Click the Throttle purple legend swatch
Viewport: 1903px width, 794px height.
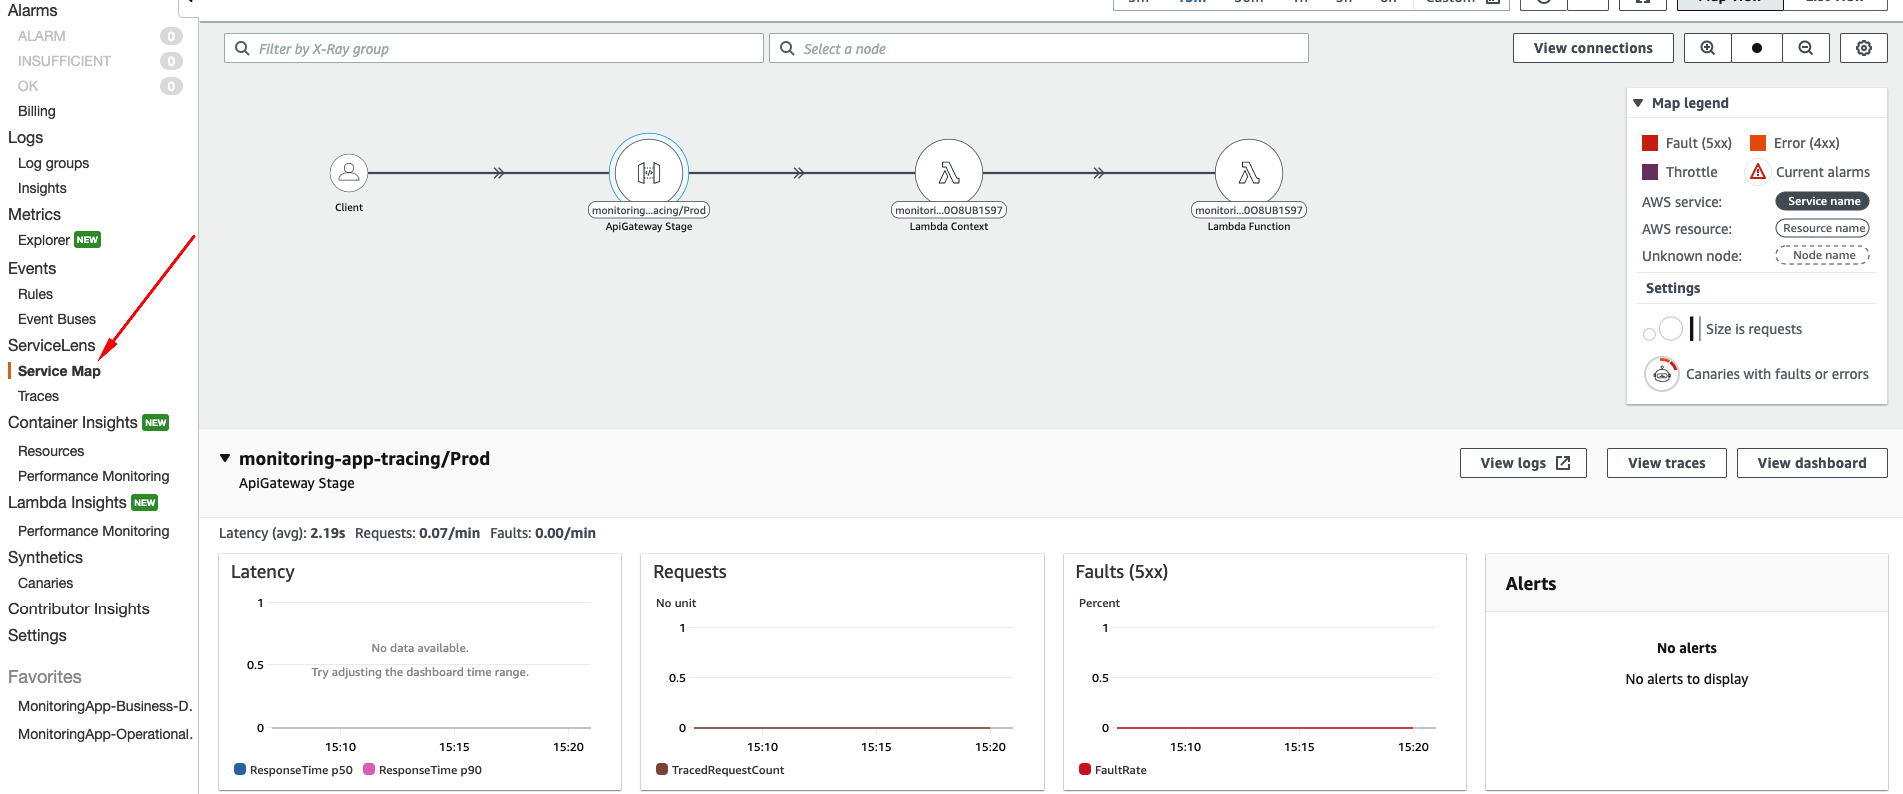[x=1650, y=172]
